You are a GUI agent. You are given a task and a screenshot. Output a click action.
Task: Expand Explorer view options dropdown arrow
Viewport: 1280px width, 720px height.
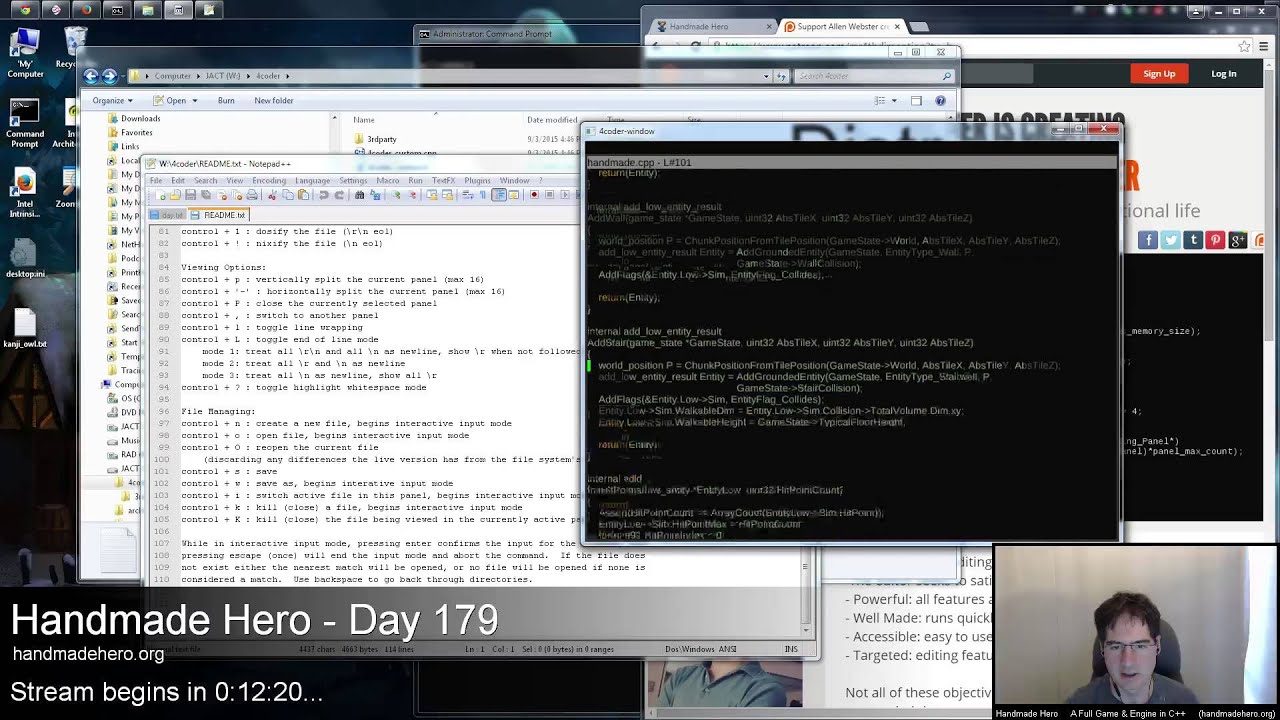tap(893, 100)
